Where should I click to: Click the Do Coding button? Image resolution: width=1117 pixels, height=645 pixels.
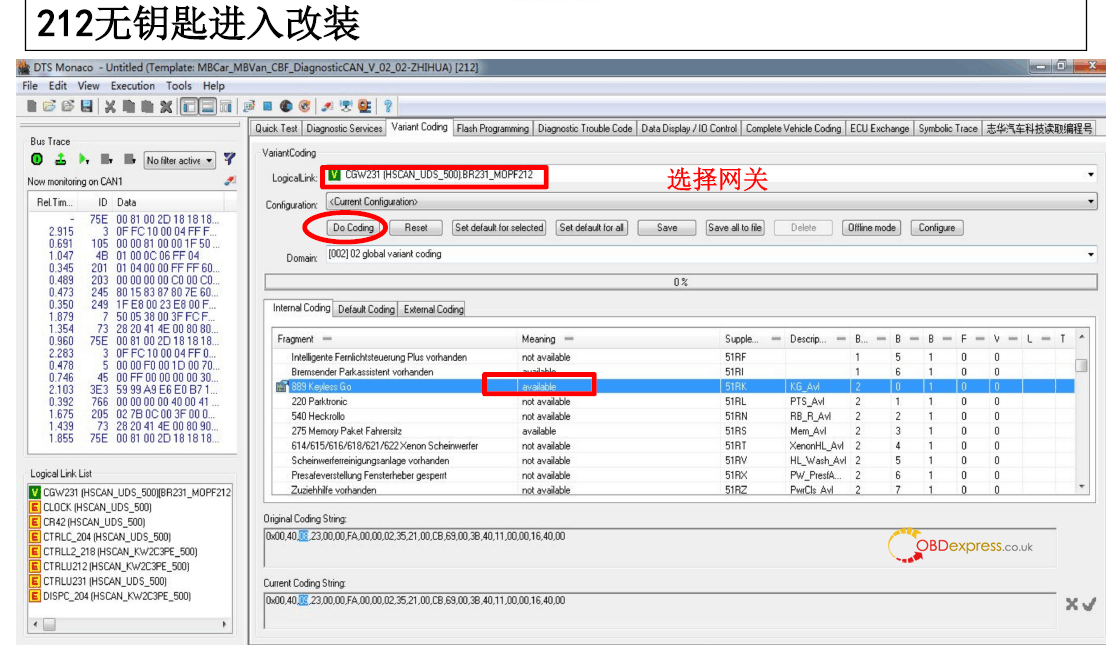pos(353,228)
